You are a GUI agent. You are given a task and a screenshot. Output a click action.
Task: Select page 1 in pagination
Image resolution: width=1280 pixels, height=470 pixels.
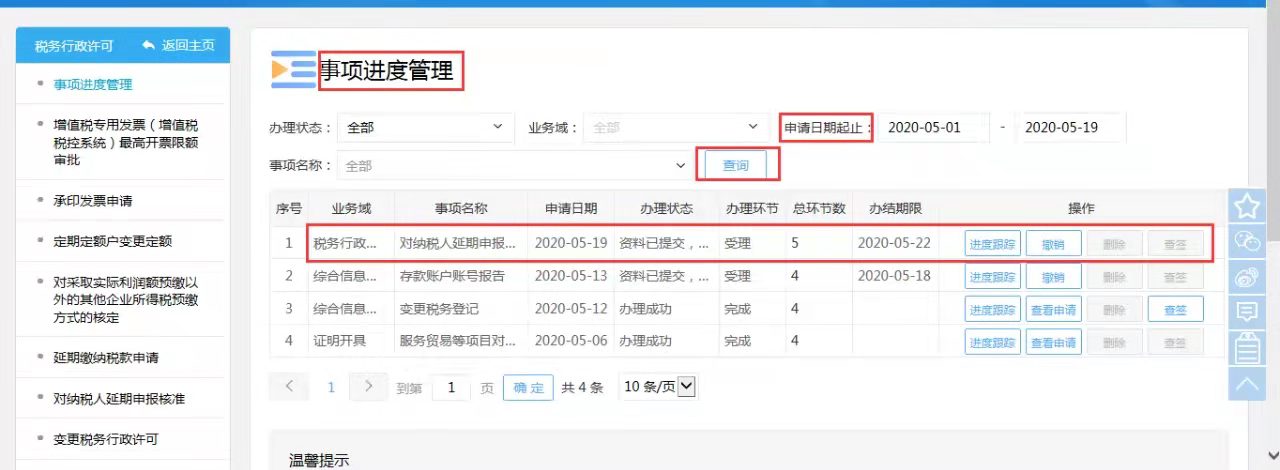click(332, 387)
